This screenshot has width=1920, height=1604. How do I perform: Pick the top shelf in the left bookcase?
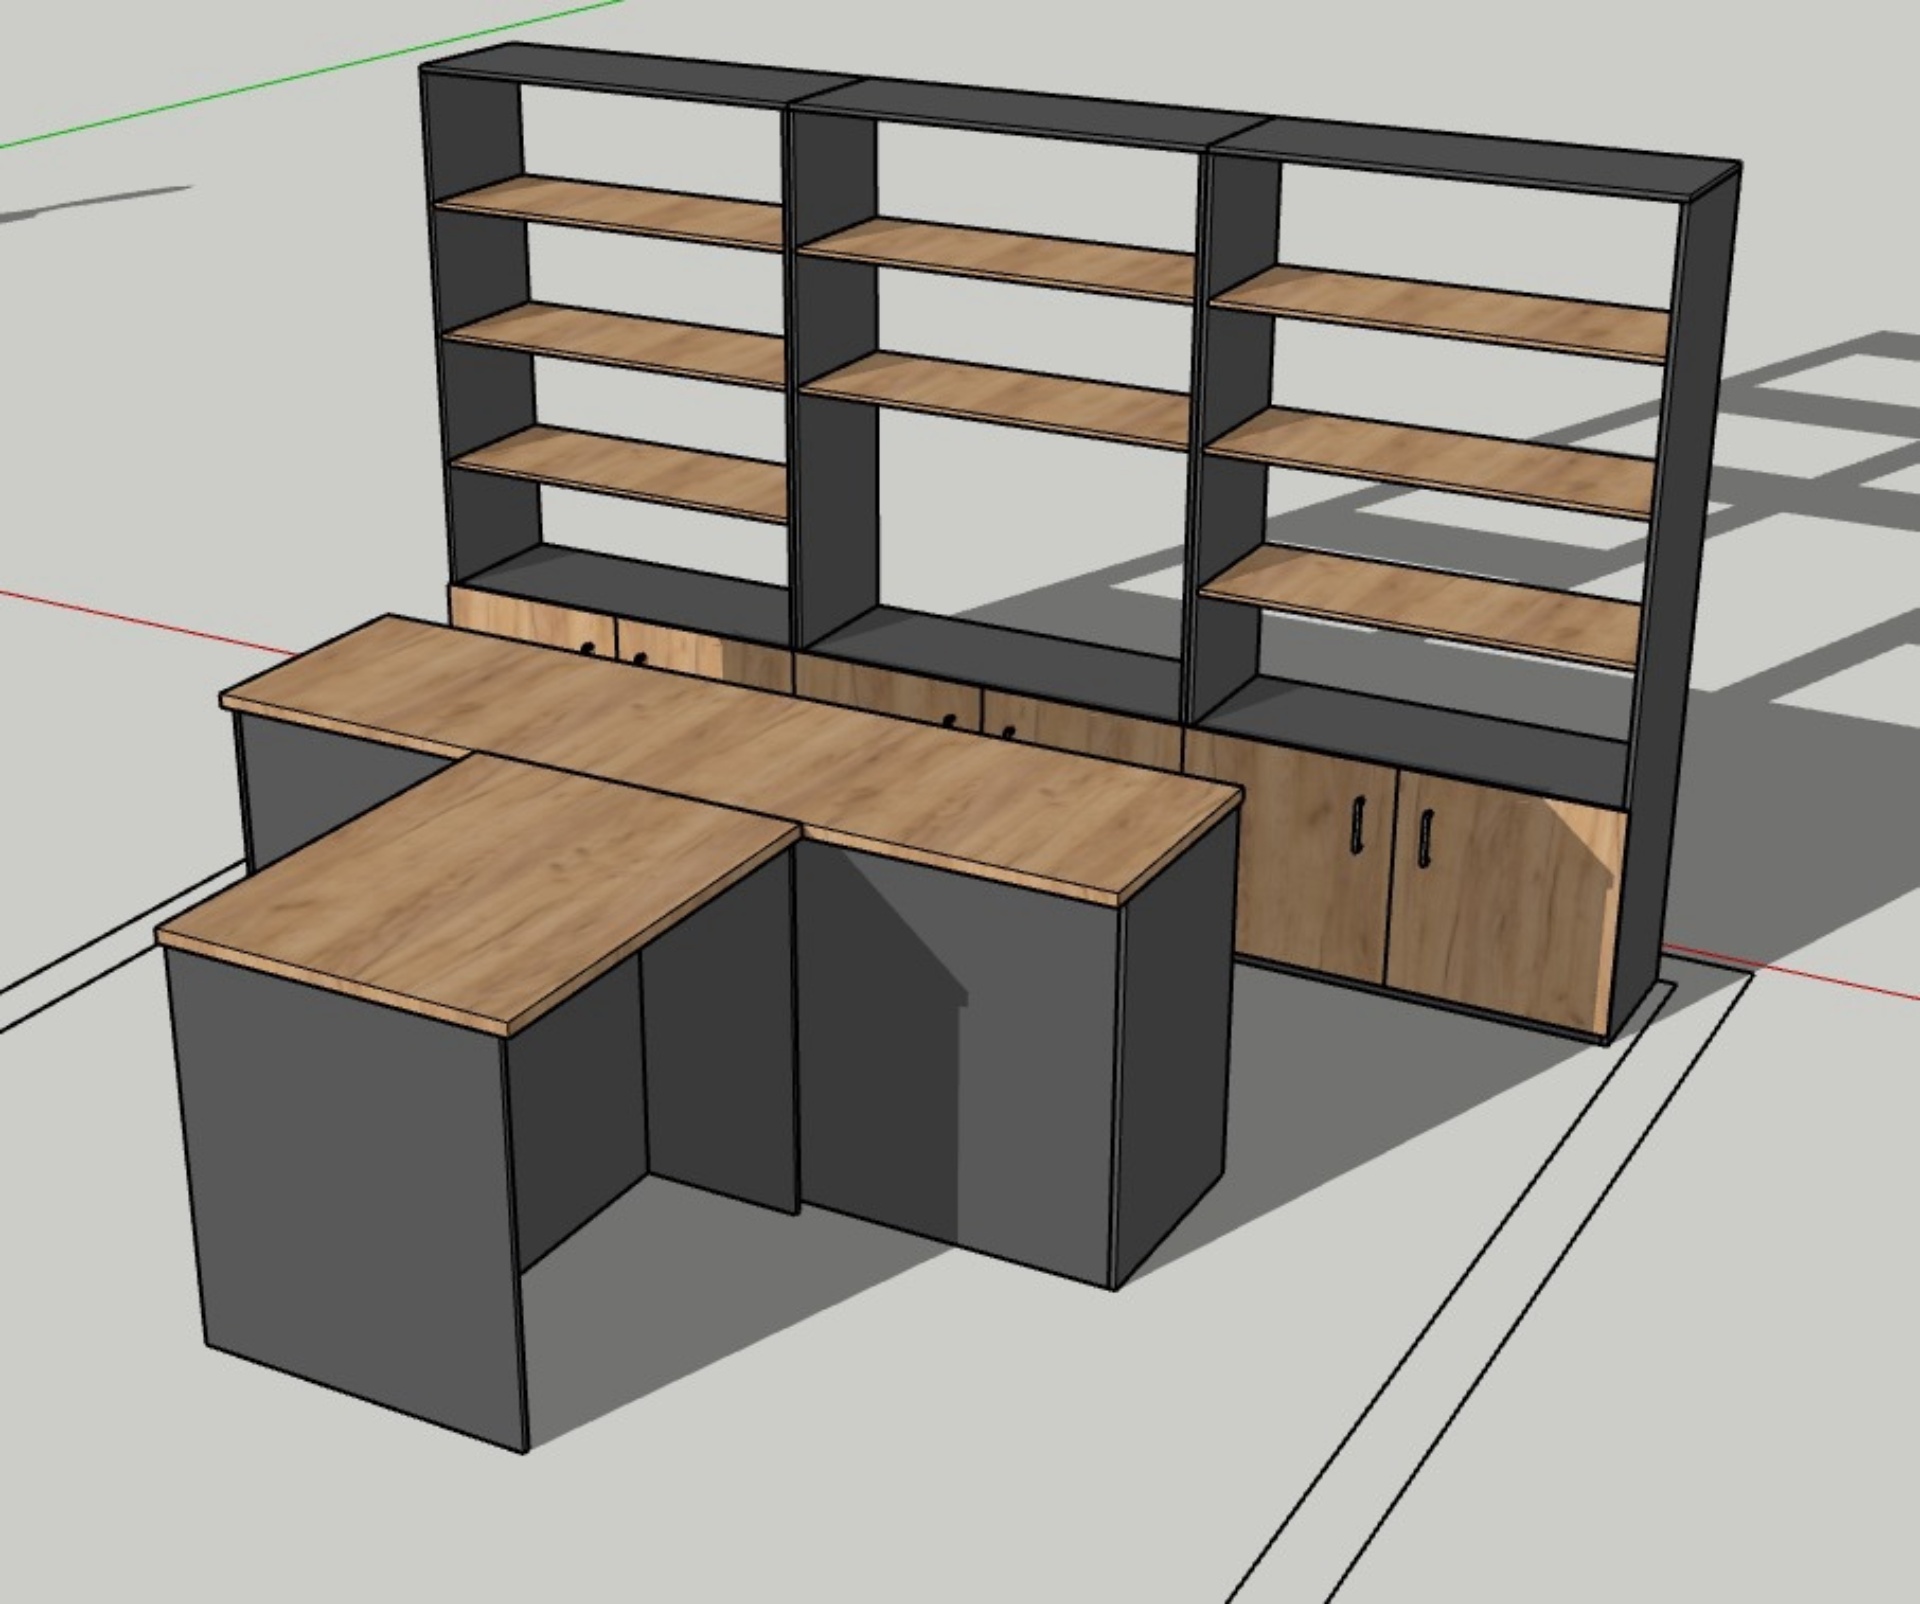click(x=610, y=211)
